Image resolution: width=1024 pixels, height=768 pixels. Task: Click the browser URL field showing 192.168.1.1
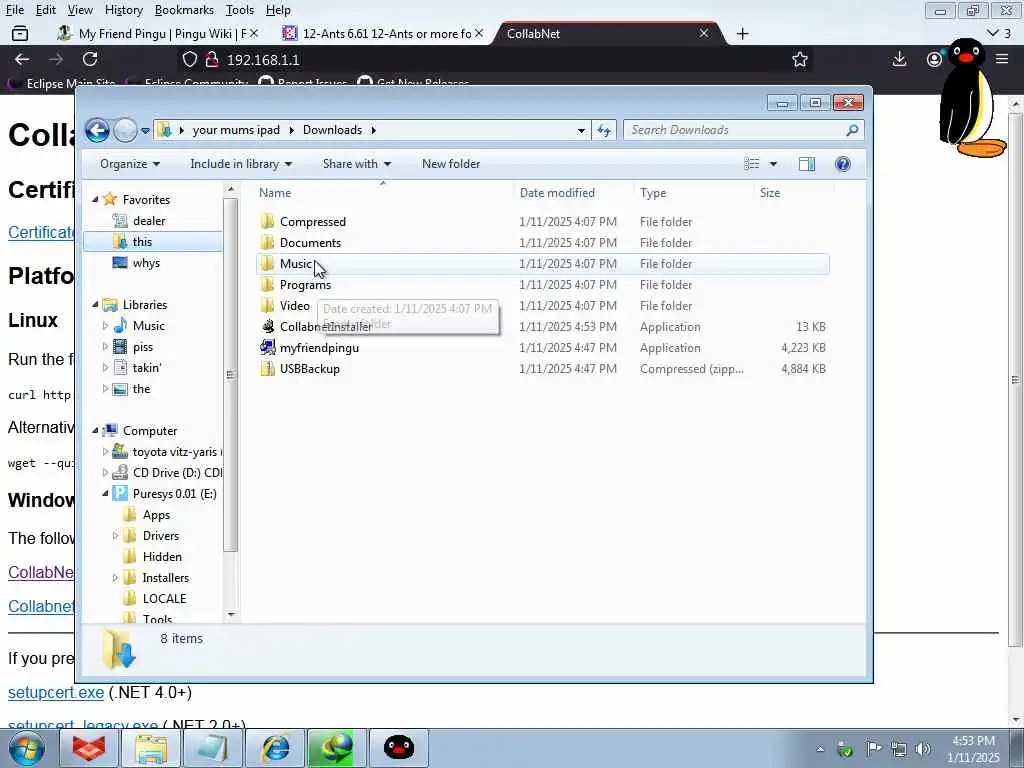[483, 59]
